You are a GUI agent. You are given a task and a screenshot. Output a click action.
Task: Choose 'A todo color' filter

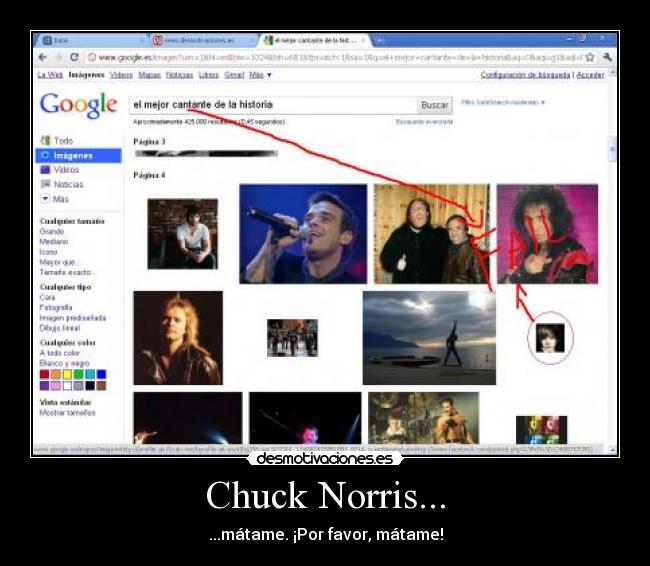(x=60, y=353)
